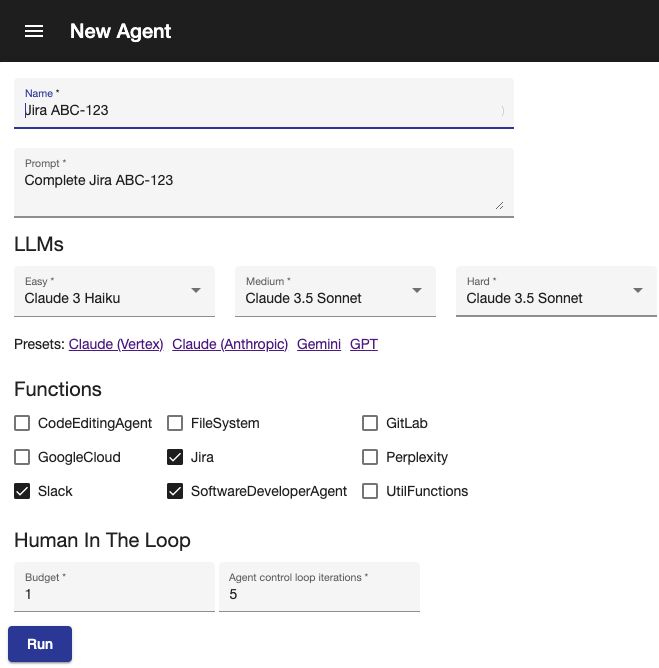This screenshot has height=668, width=659.
Task: Open the Hard LLM dropdown
Action: pos(556,291)
